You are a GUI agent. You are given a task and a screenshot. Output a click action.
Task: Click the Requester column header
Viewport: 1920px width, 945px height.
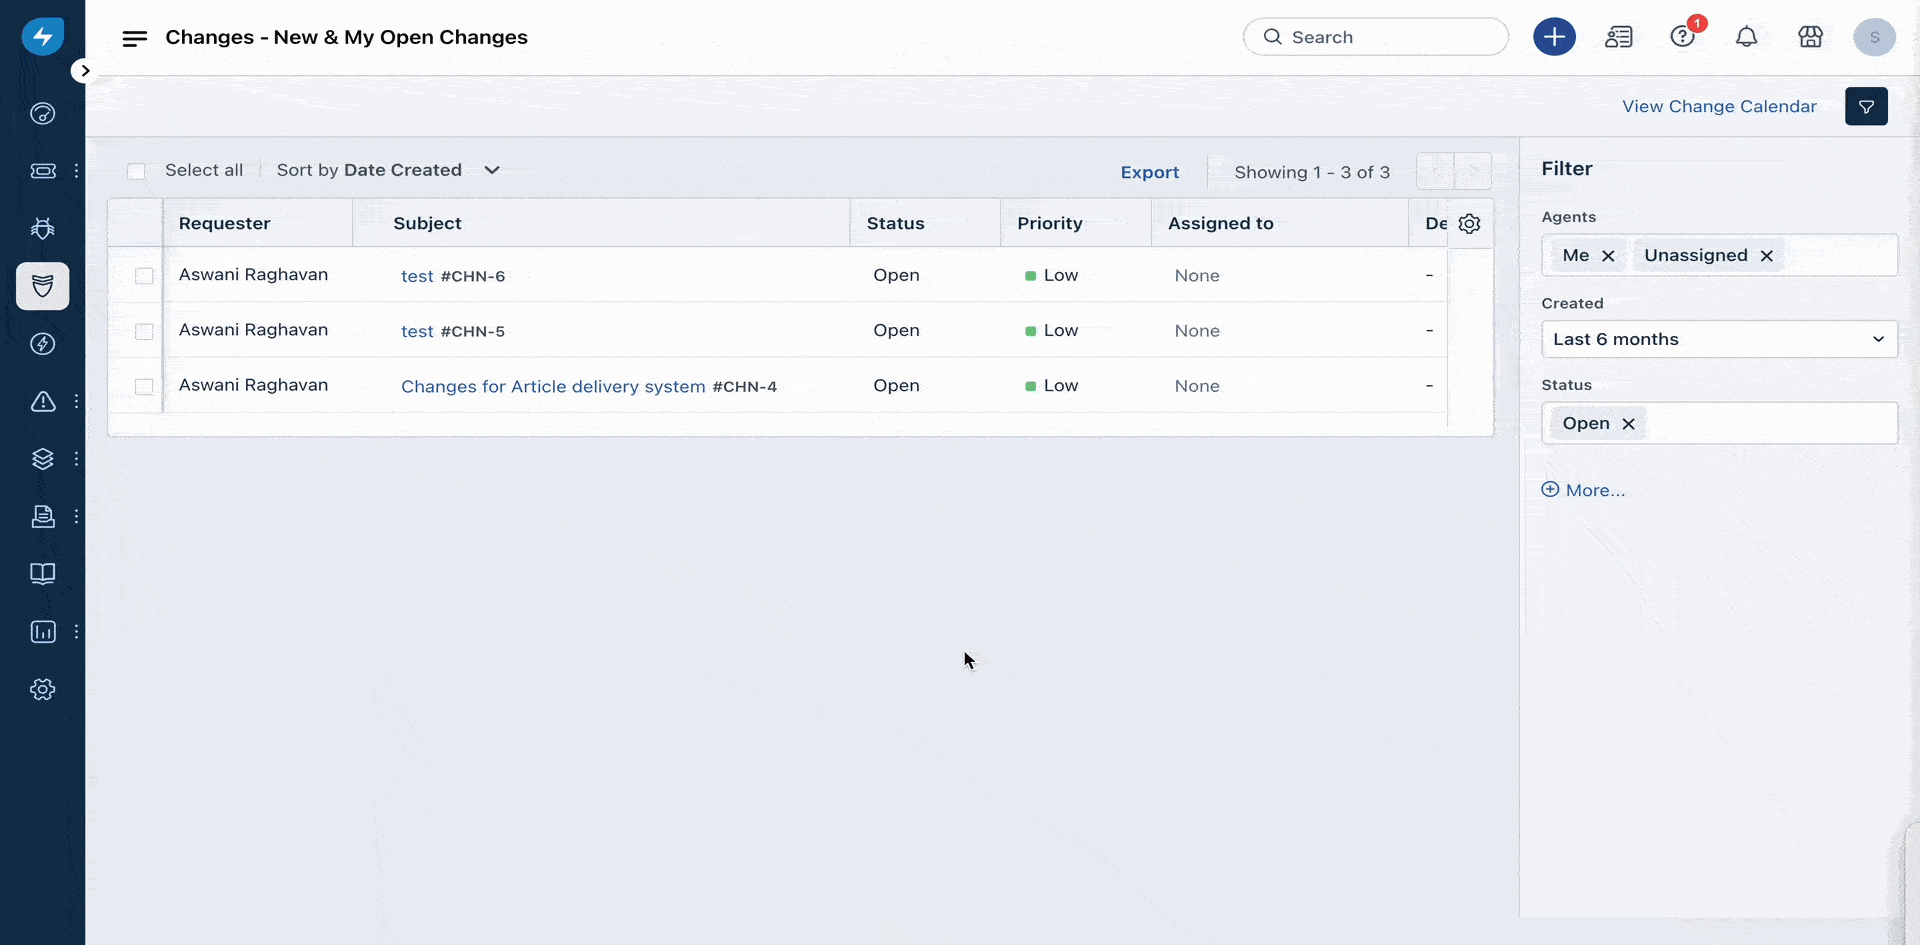pyautogui.click(x=224, y=223)
